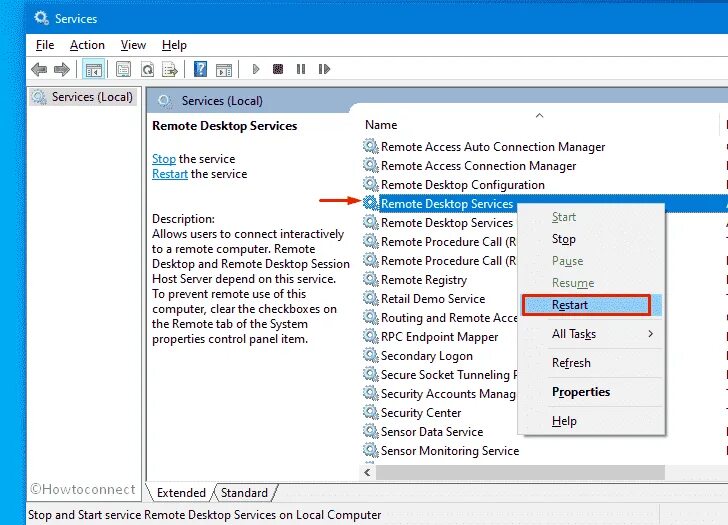Click the Name column header to sort

tap(539, 124)
